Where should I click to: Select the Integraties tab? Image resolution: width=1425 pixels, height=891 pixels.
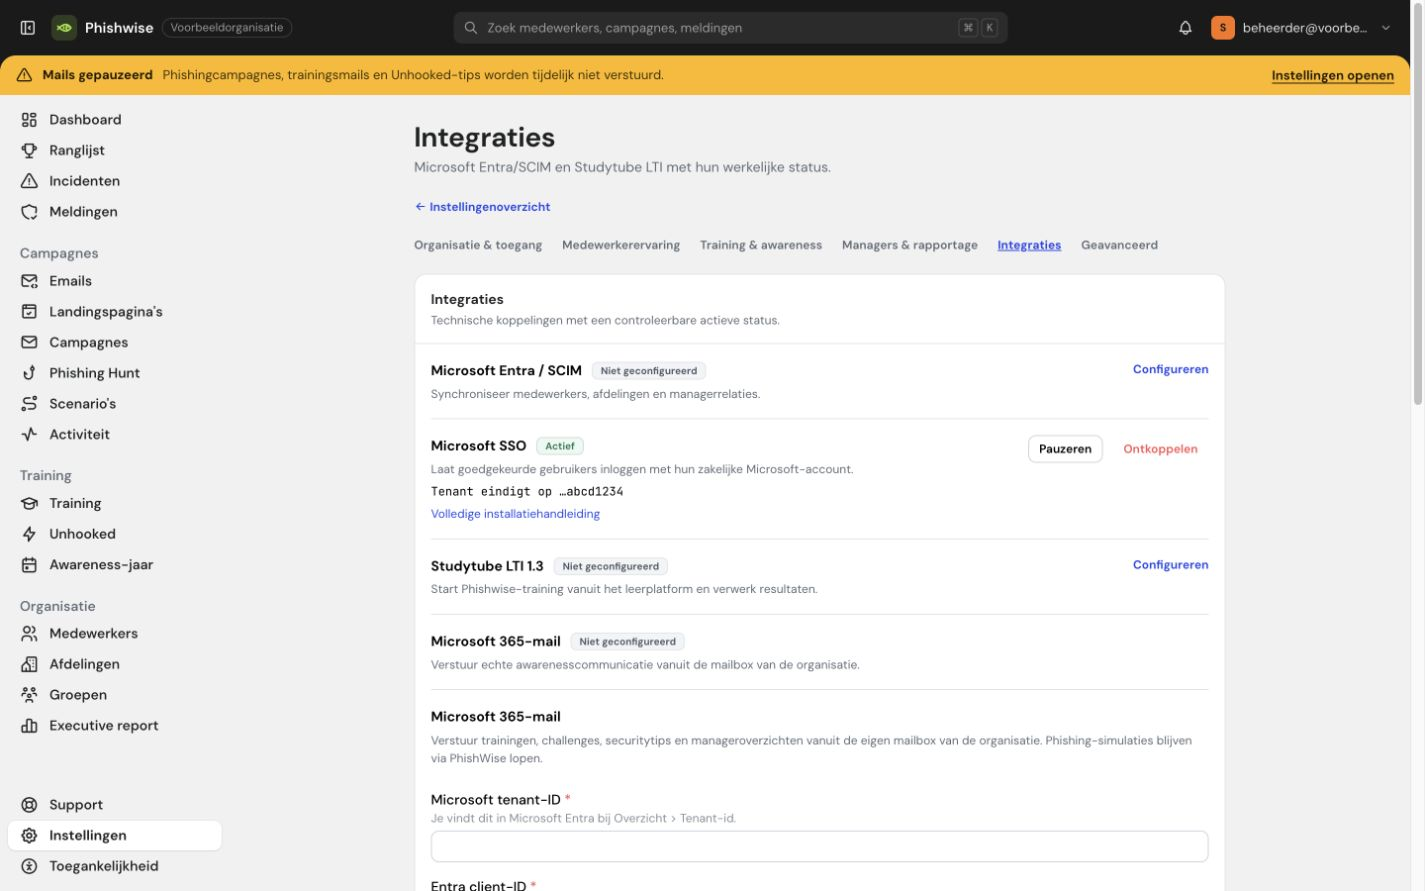tap(1029, 245)
